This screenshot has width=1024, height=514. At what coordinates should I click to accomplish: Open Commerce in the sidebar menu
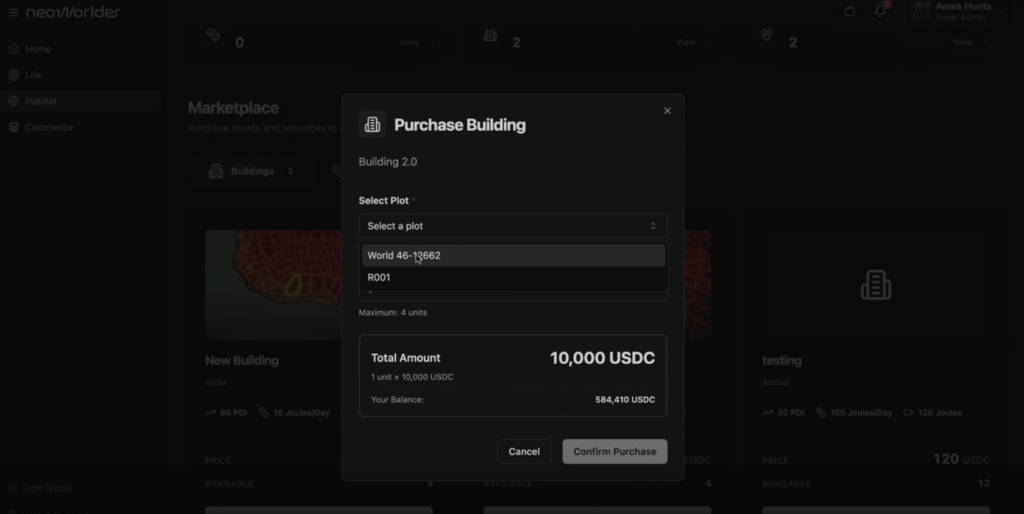point(48,127)
